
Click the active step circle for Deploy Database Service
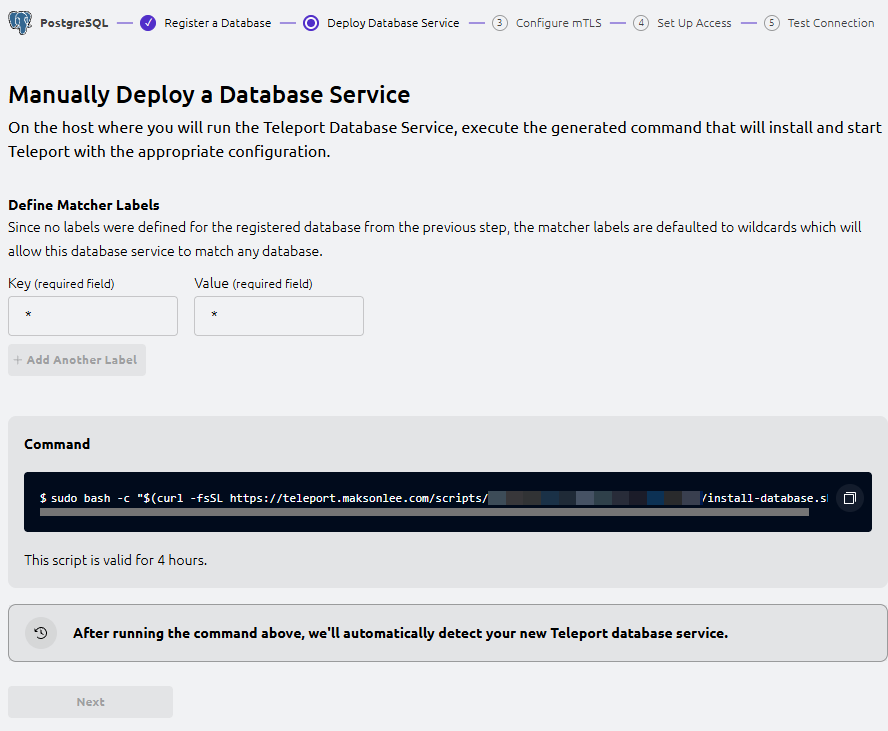tap(310, 23)
